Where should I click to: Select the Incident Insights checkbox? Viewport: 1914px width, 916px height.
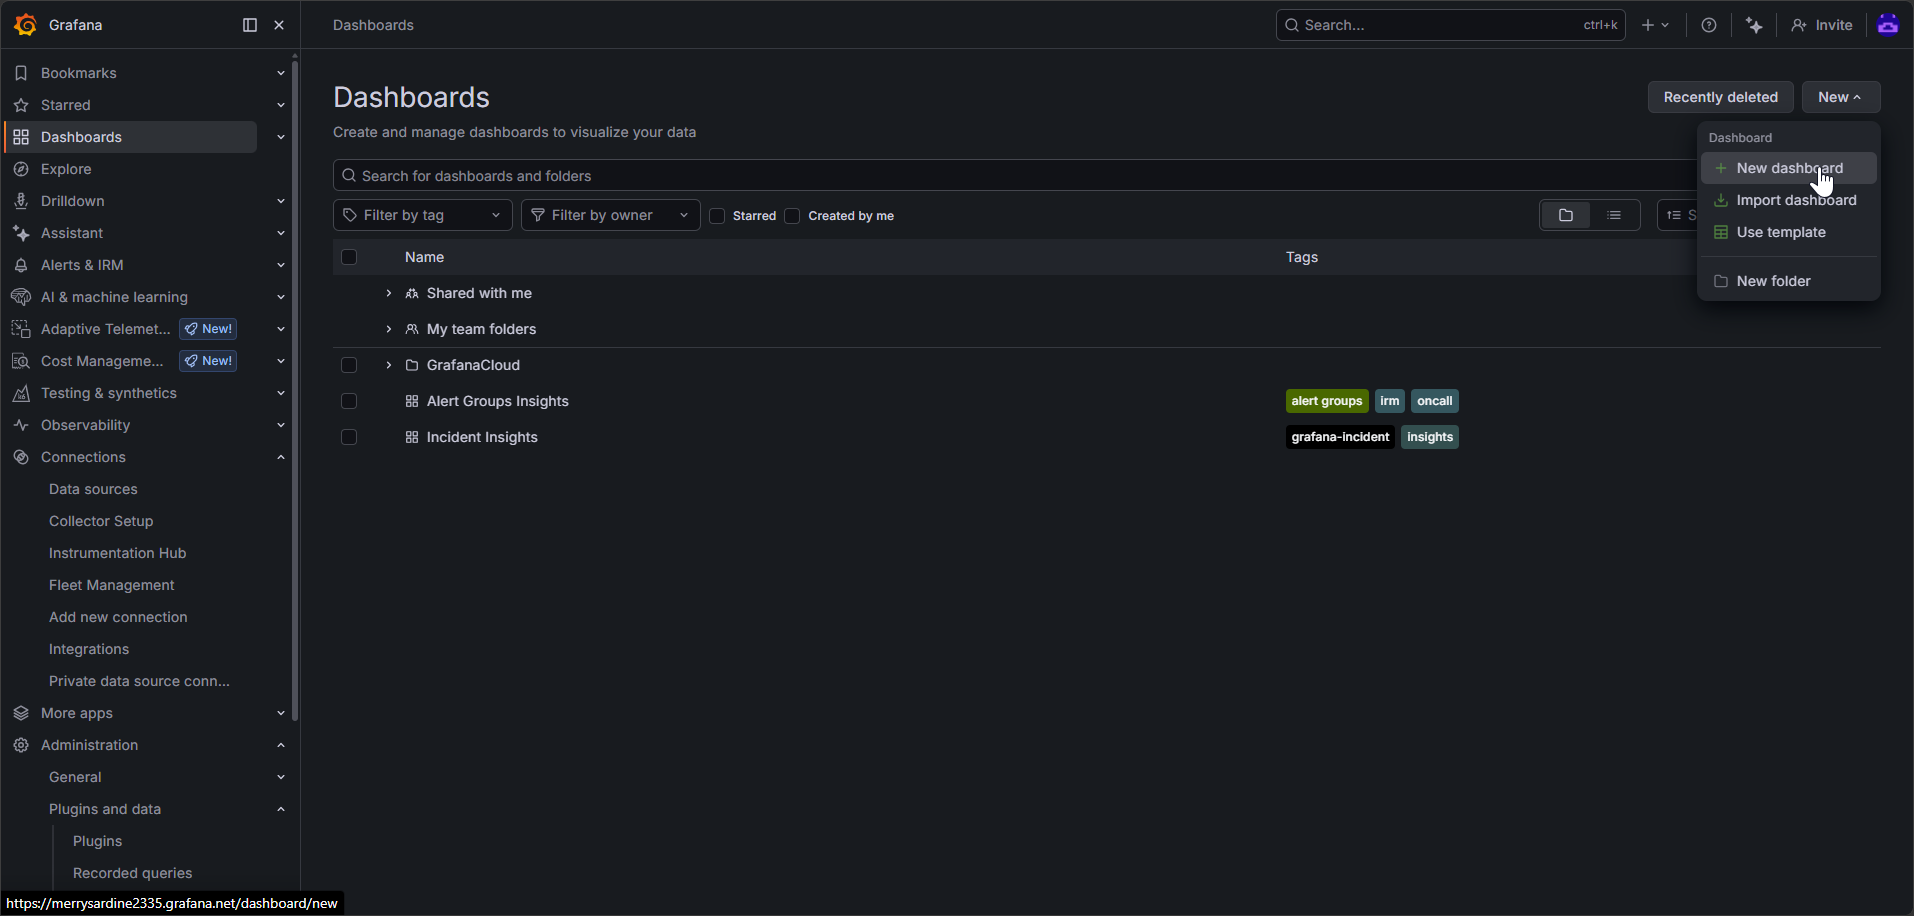pyautogui.click(x=349, y=437)
